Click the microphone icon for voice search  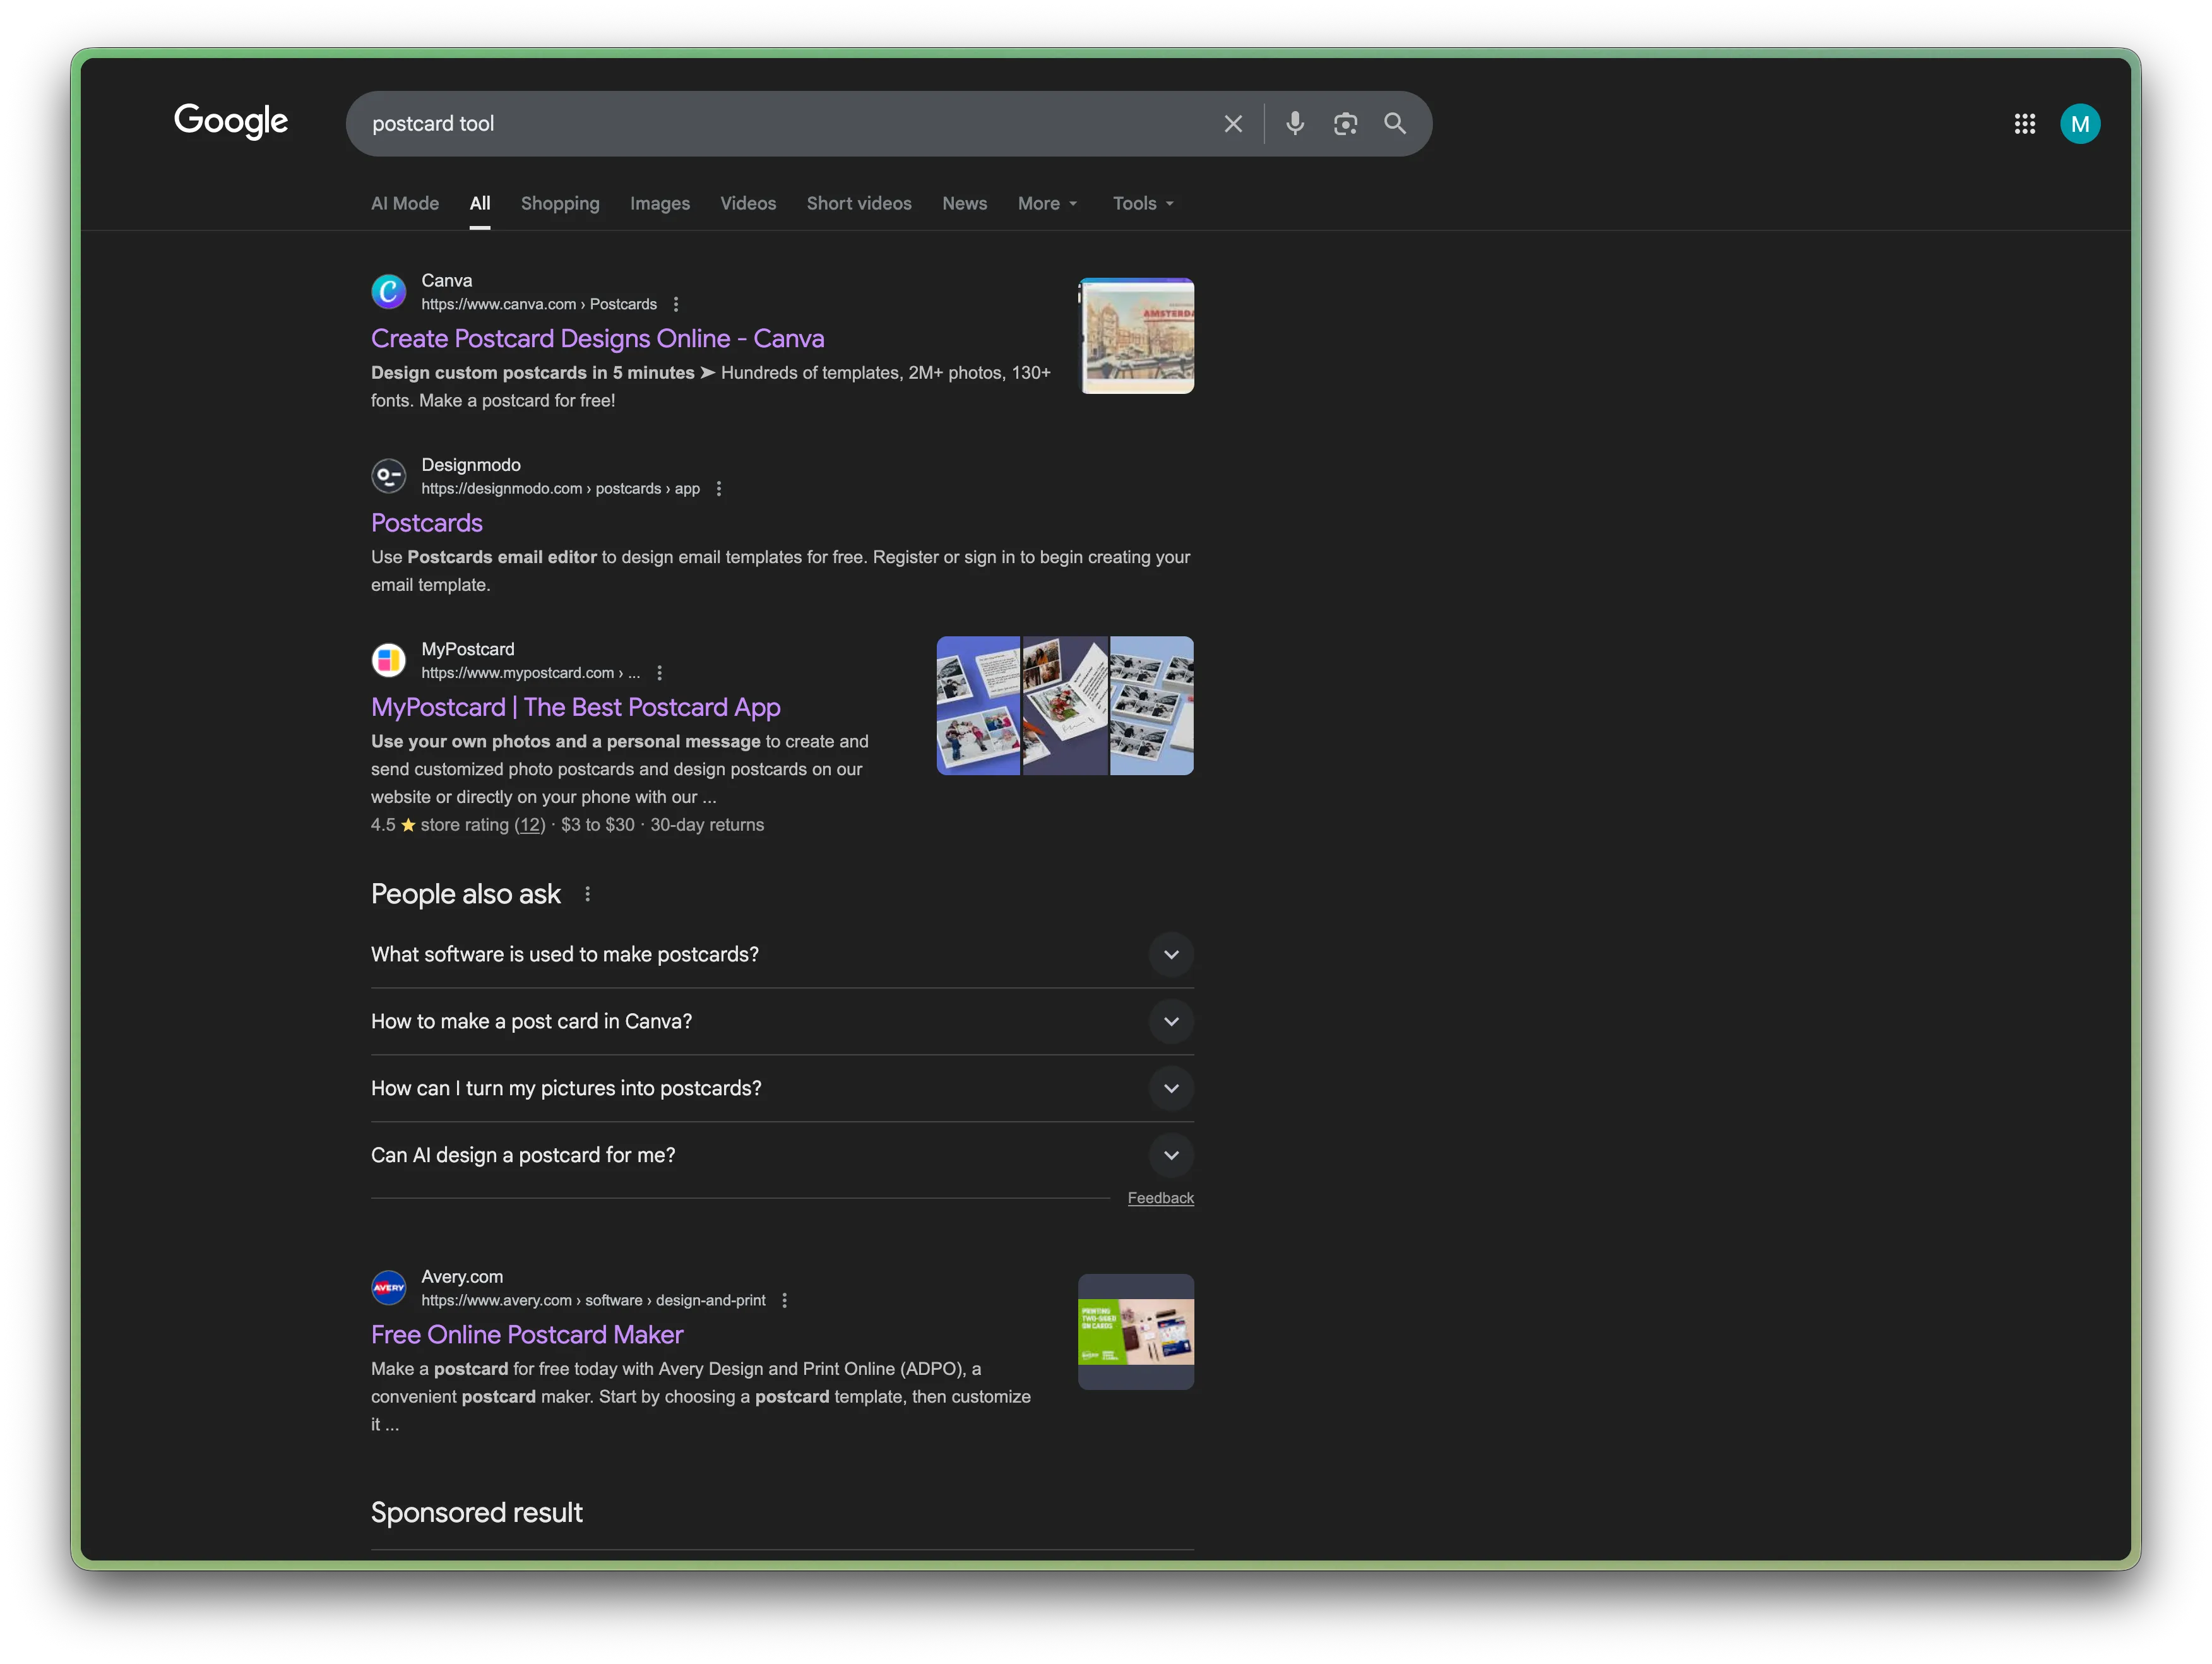(1295, 123)
